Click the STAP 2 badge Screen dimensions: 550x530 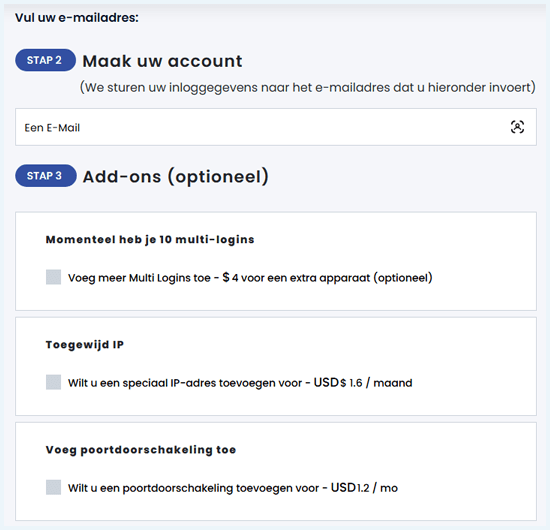[45, 60]
